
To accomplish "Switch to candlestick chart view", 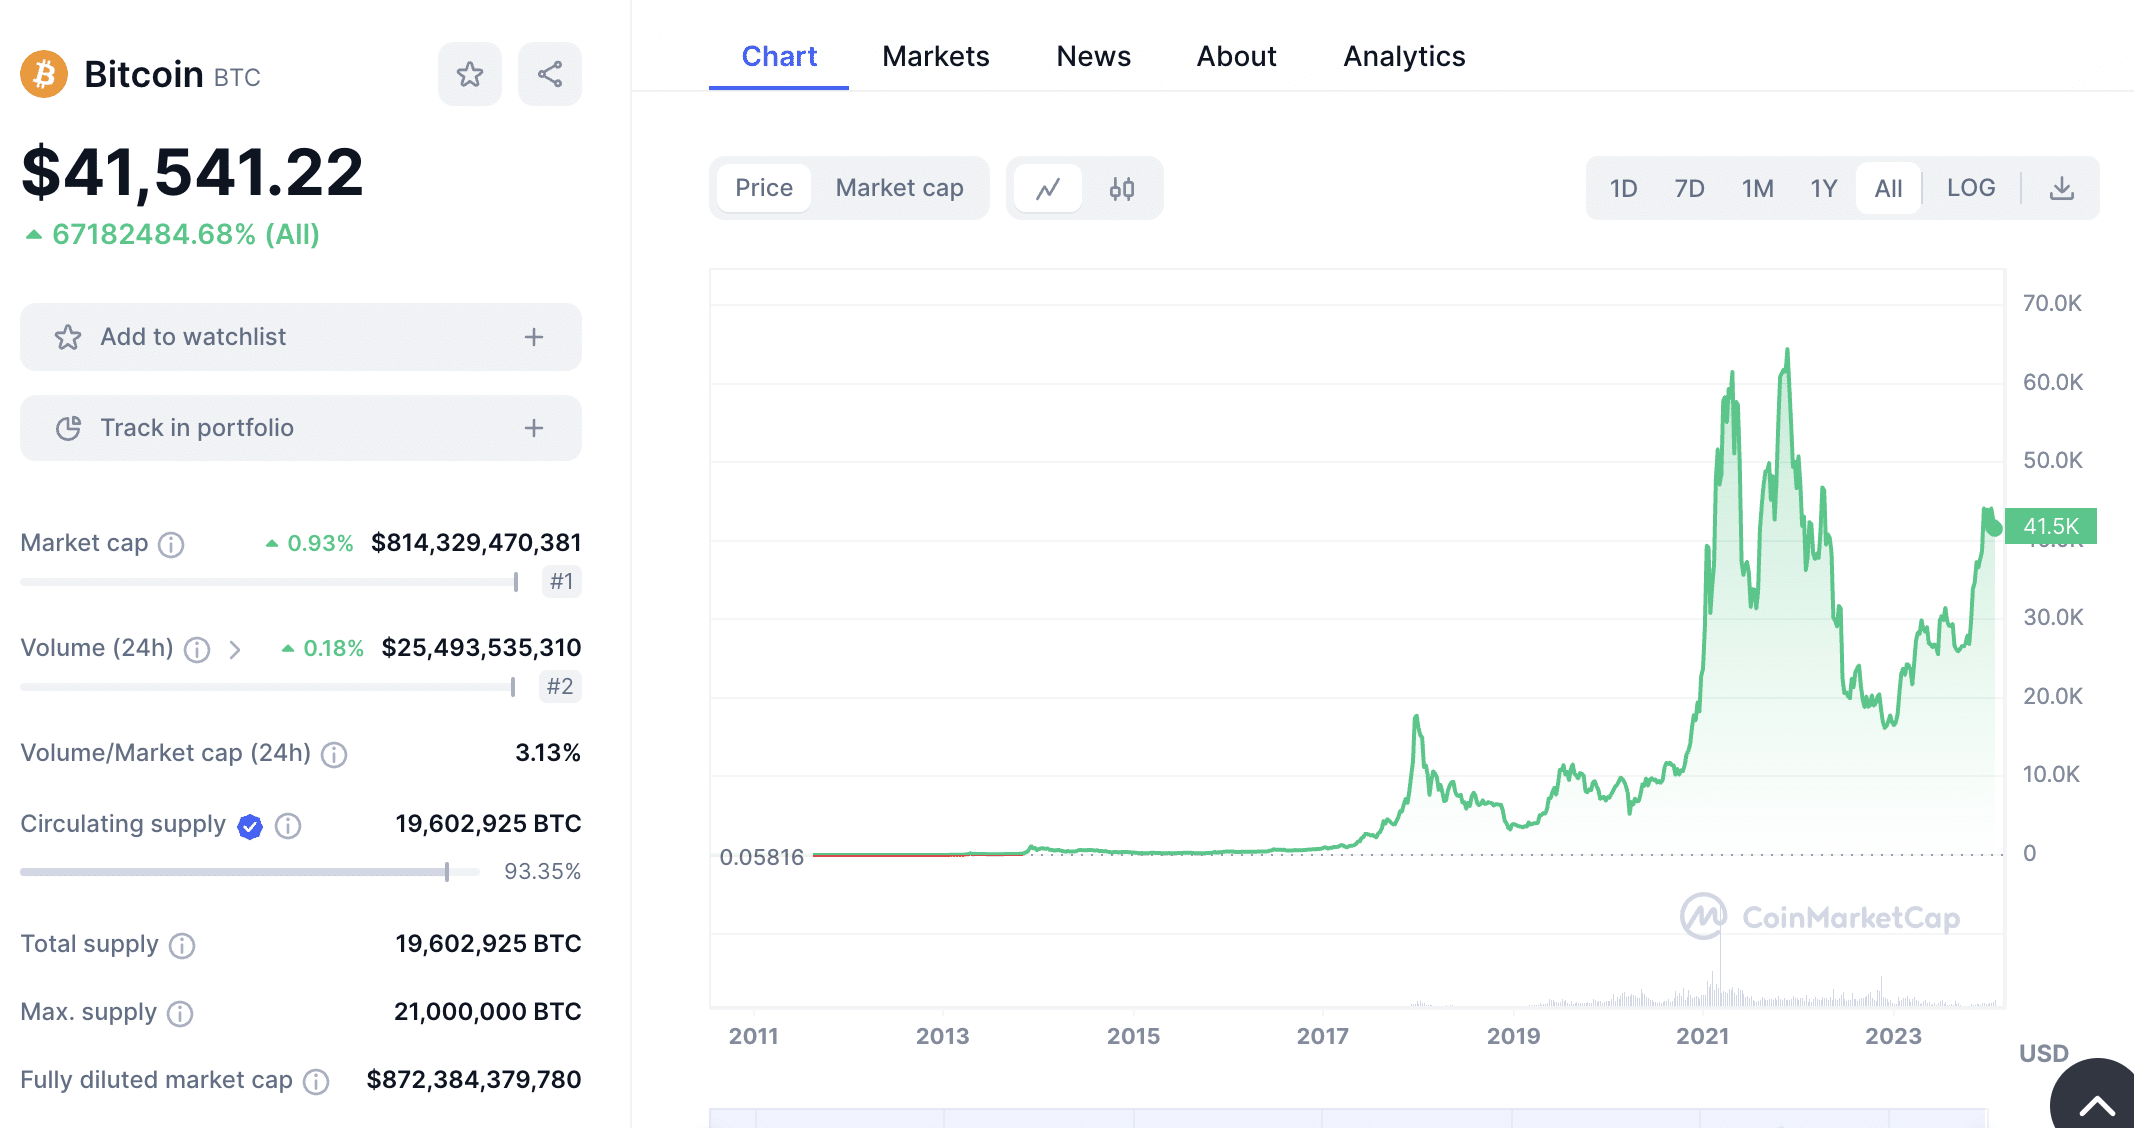I will [x=1122, y=187].
